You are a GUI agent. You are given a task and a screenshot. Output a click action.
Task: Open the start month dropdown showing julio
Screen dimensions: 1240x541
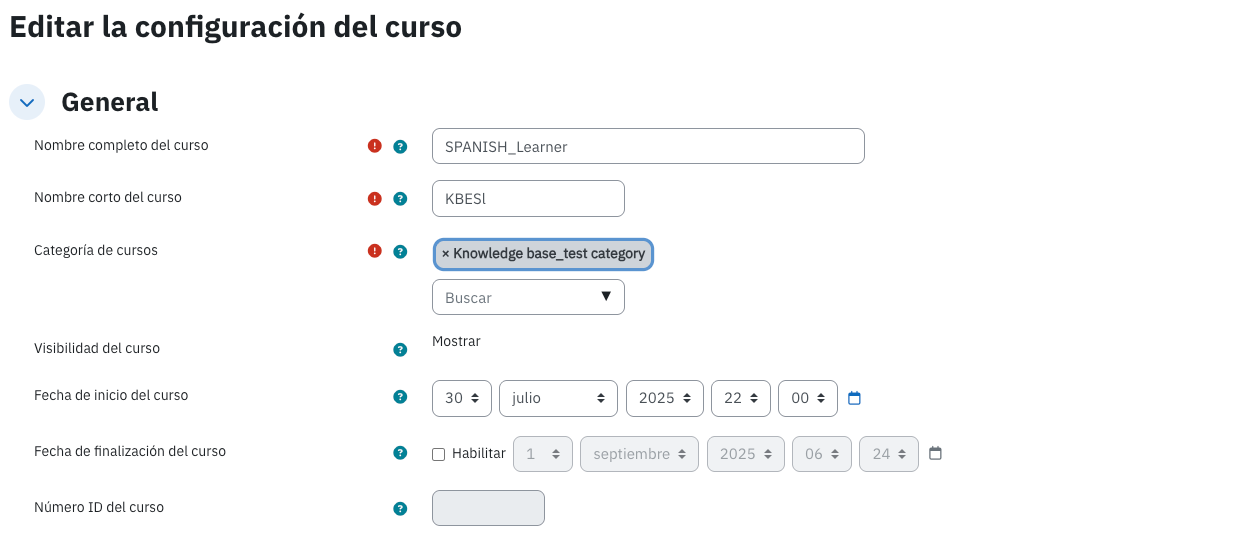[x=559, y=398]
